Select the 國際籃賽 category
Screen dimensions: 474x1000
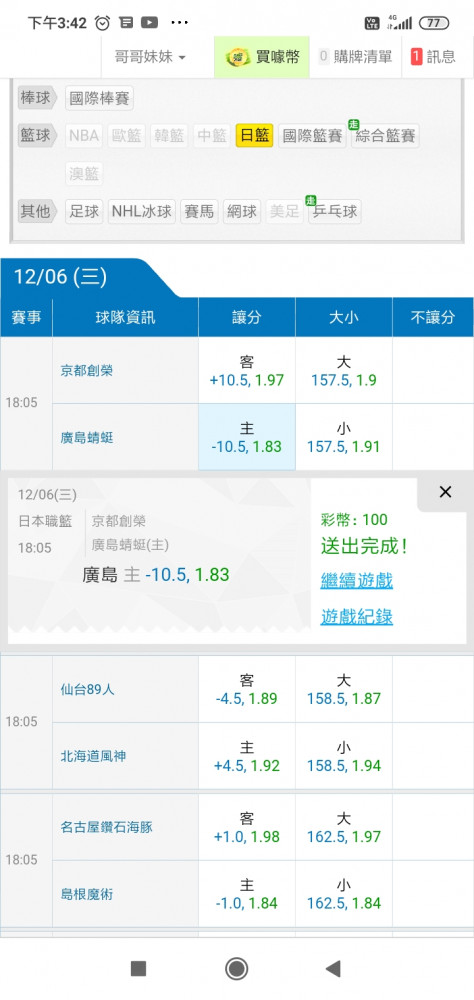pyautogui.click(x=313, y=136)
